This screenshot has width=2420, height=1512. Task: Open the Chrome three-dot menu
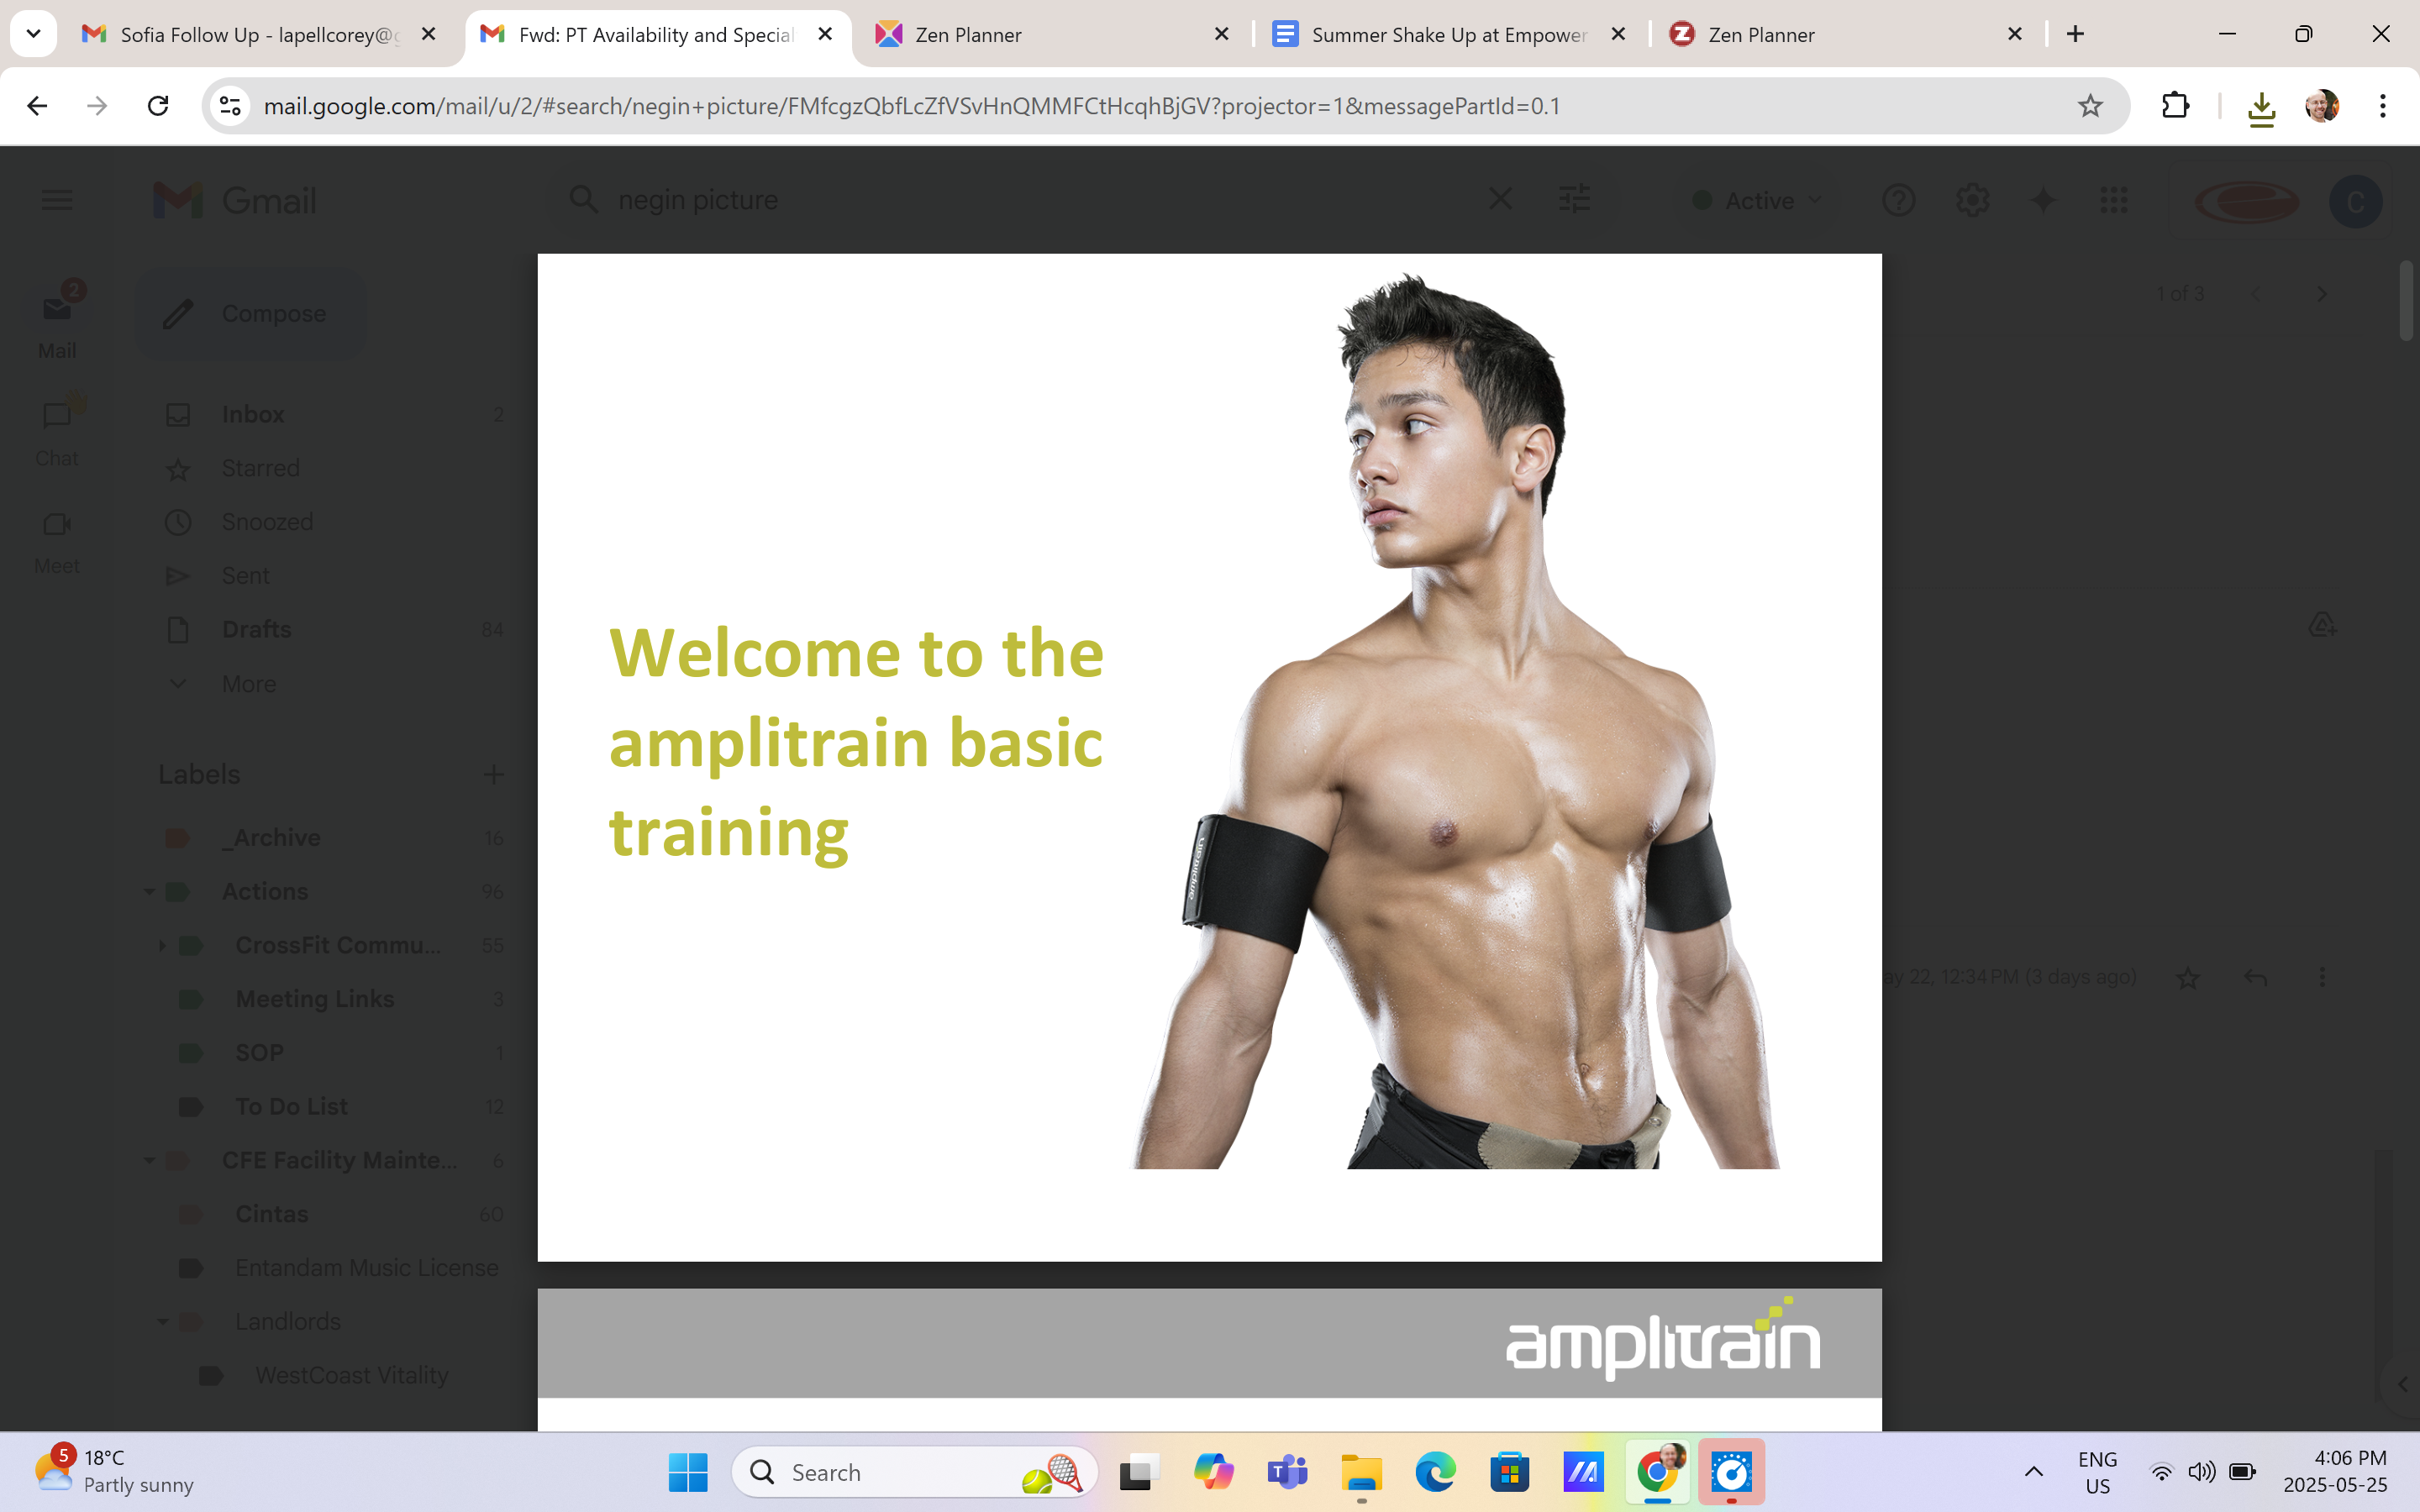click(2383, 106)
